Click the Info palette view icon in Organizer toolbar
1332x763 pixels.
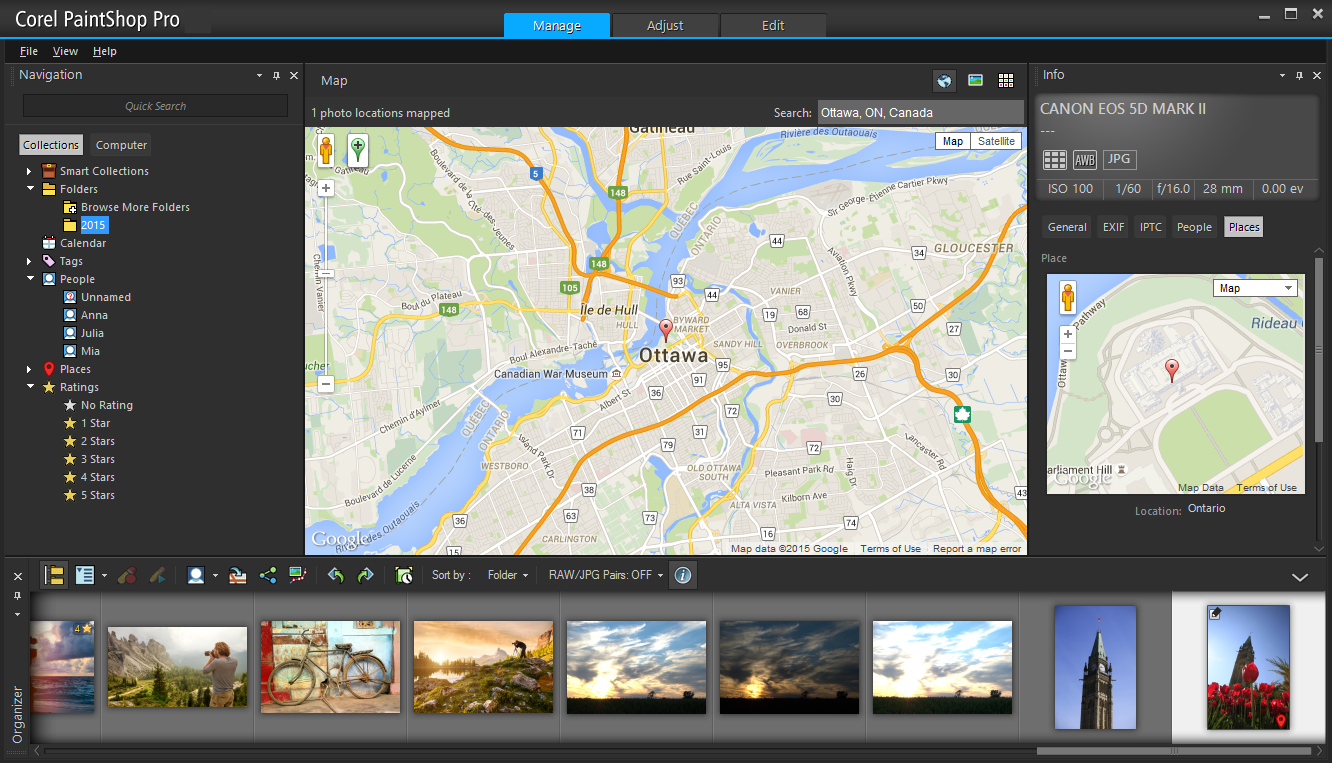coord(85,575)
